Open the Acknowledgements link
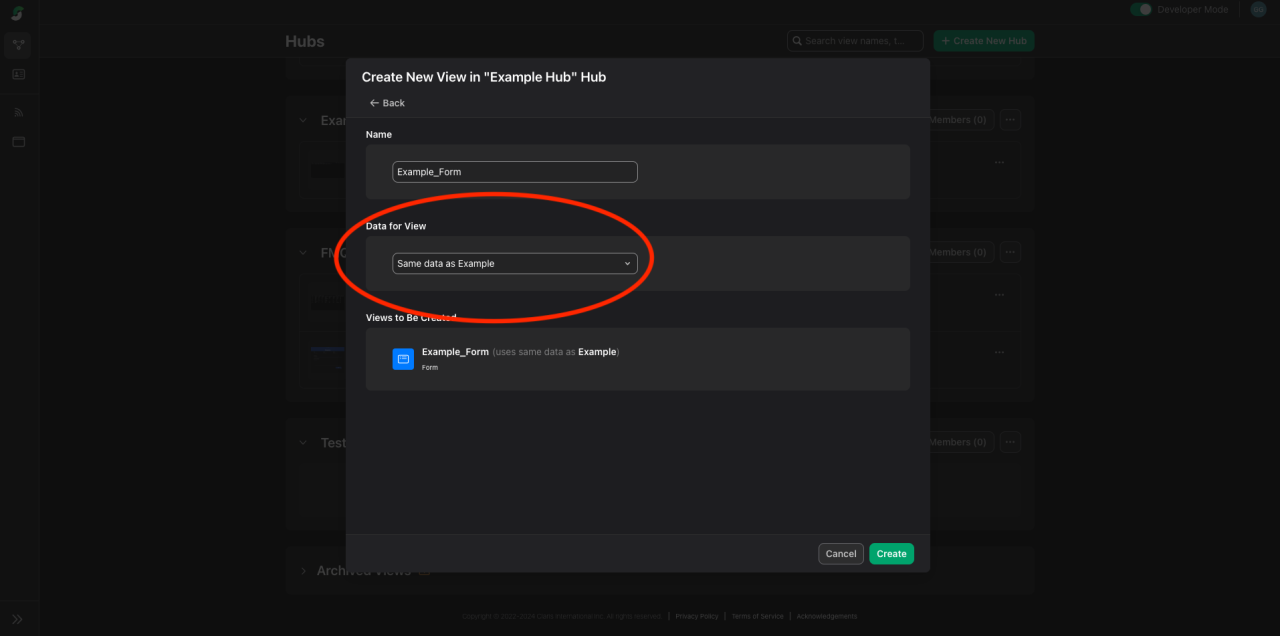Screen dimensions: 1280x636 (x=827, y=616)
